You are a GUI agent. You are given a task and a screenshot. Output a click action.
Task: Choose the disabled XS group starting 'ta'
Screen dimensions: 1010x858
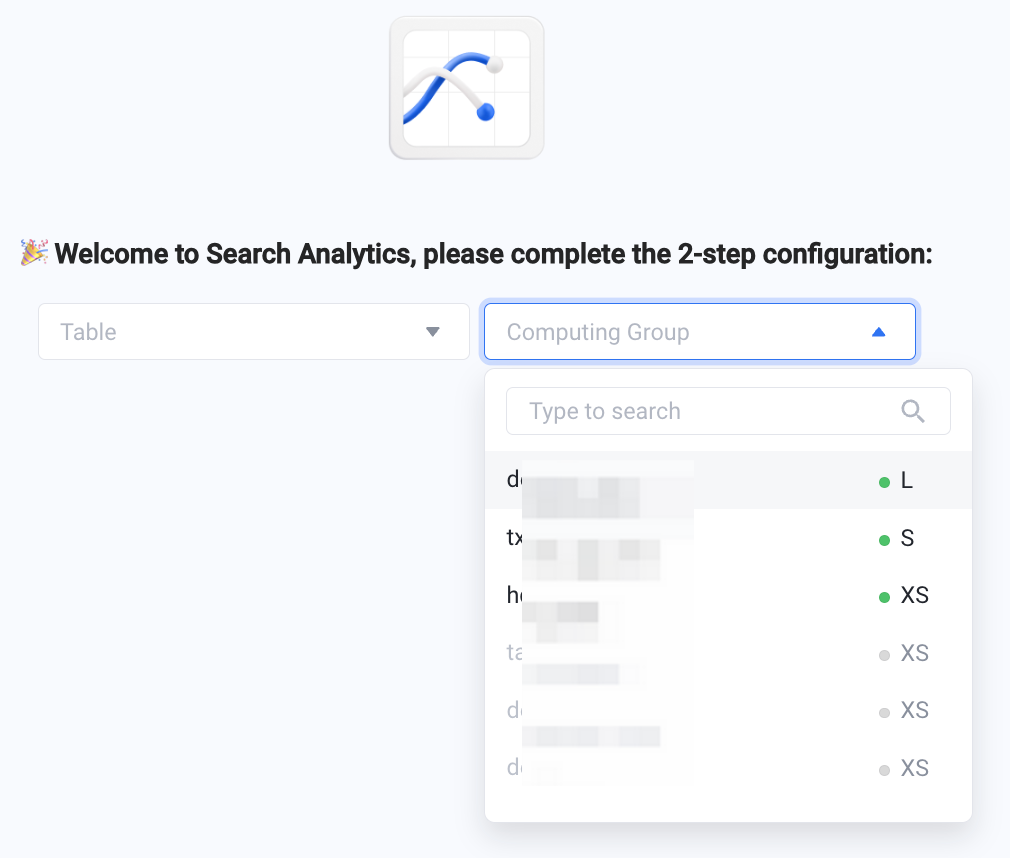tap(728, 653)
